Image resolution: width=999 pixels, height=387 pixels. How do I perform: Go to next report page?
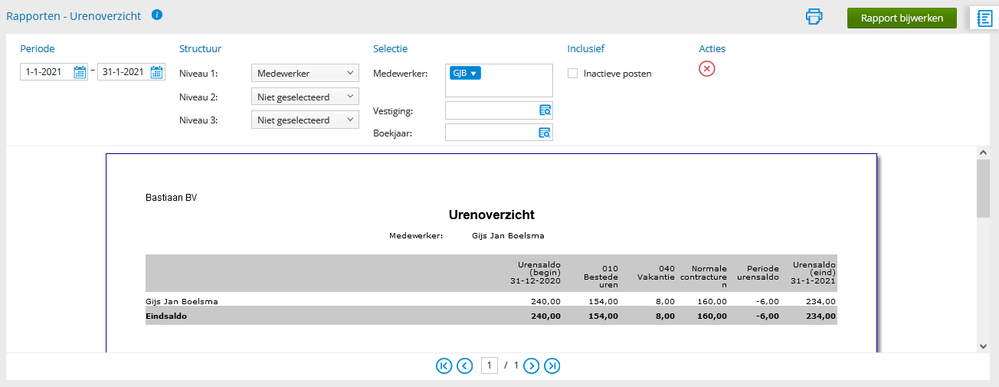tap(532, 365)
